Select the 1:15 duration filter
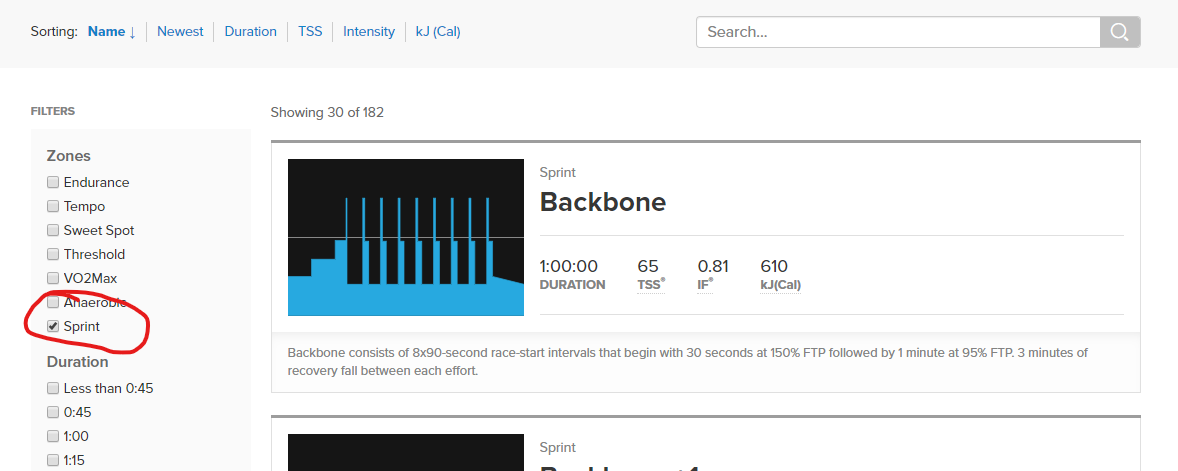 click(53, 460)
